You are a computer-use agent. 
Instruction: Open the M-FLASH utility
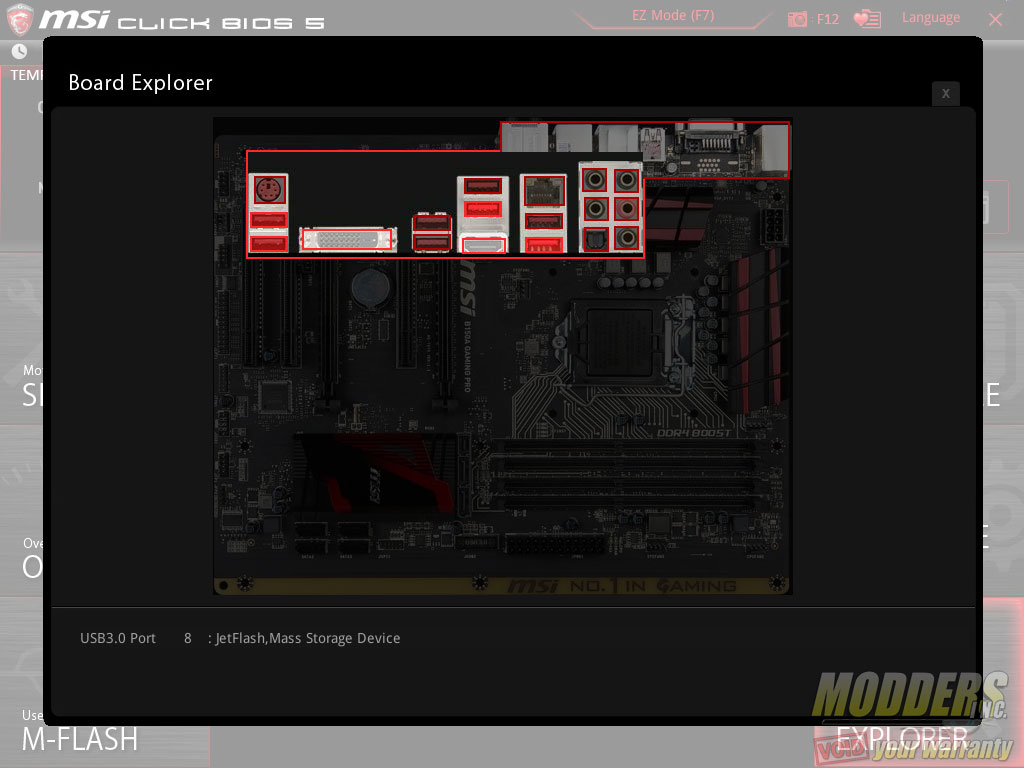(x=80, y=740)
